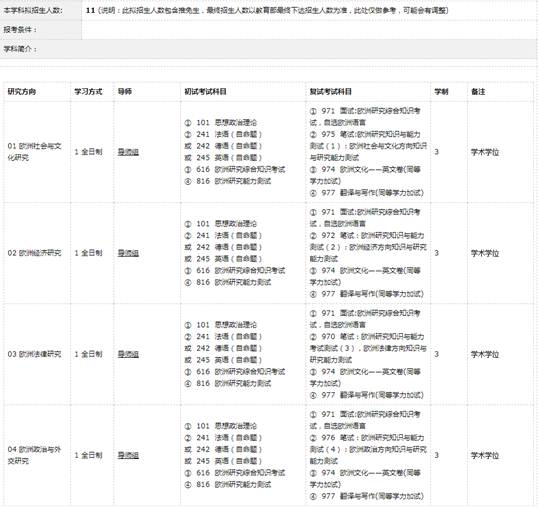Click the bold enrollment number 11

click(90, 10)
